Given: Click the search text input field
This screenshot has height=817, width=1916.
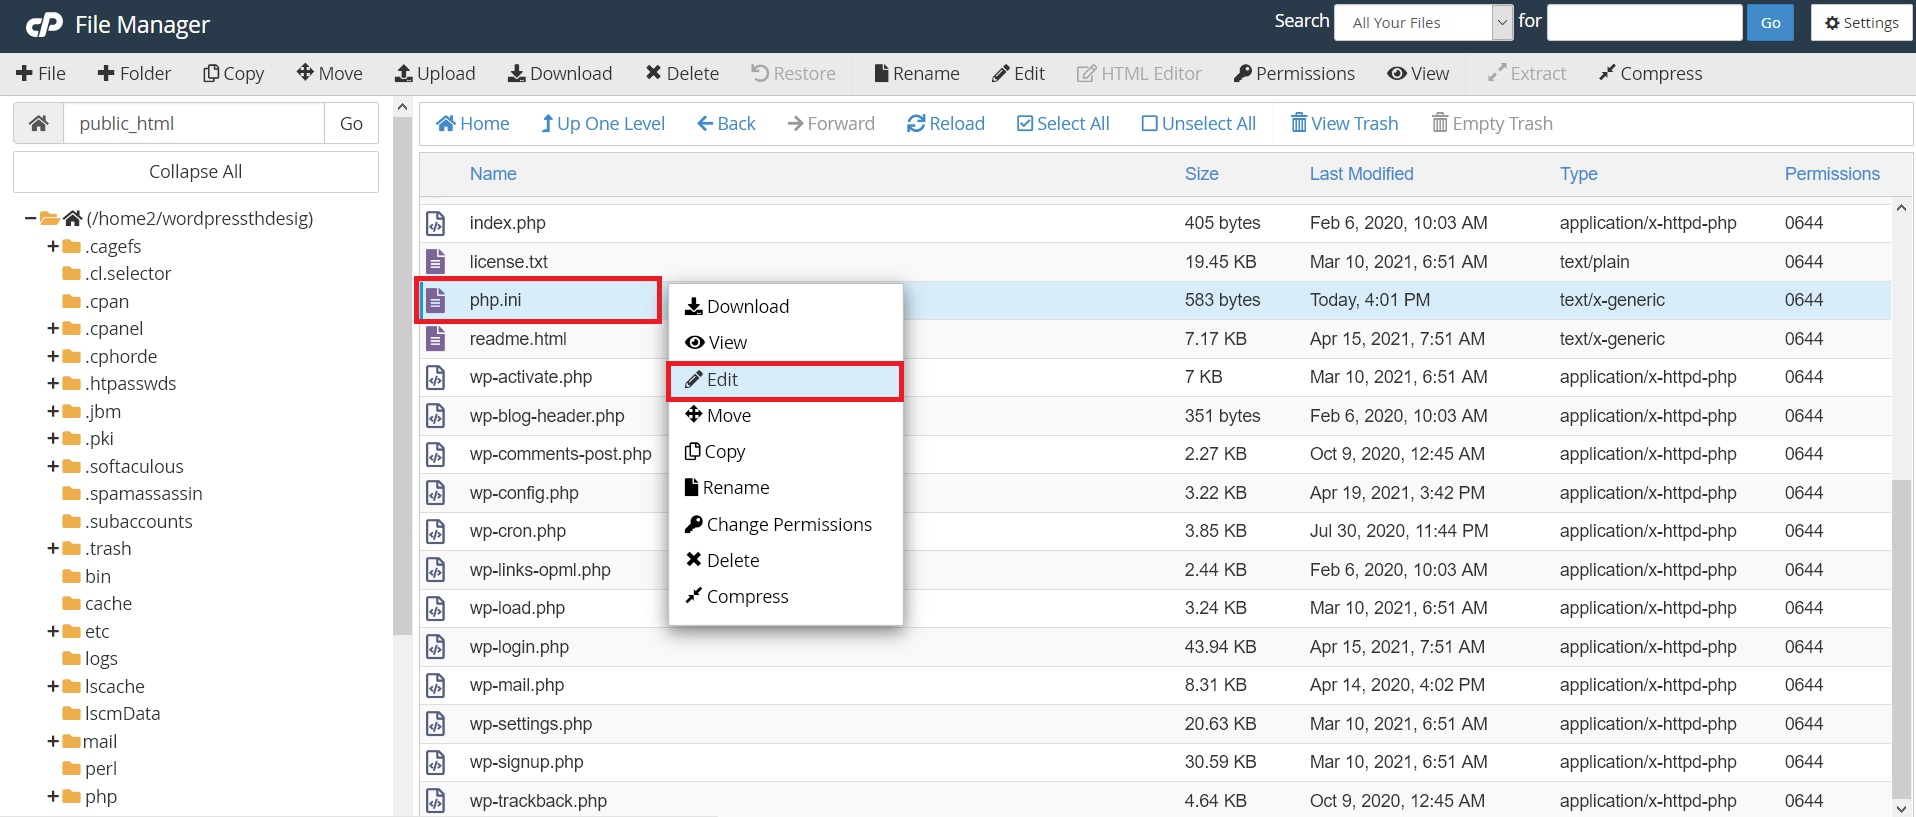Looking at the screenshot, I should click(x=1644, y=22).
